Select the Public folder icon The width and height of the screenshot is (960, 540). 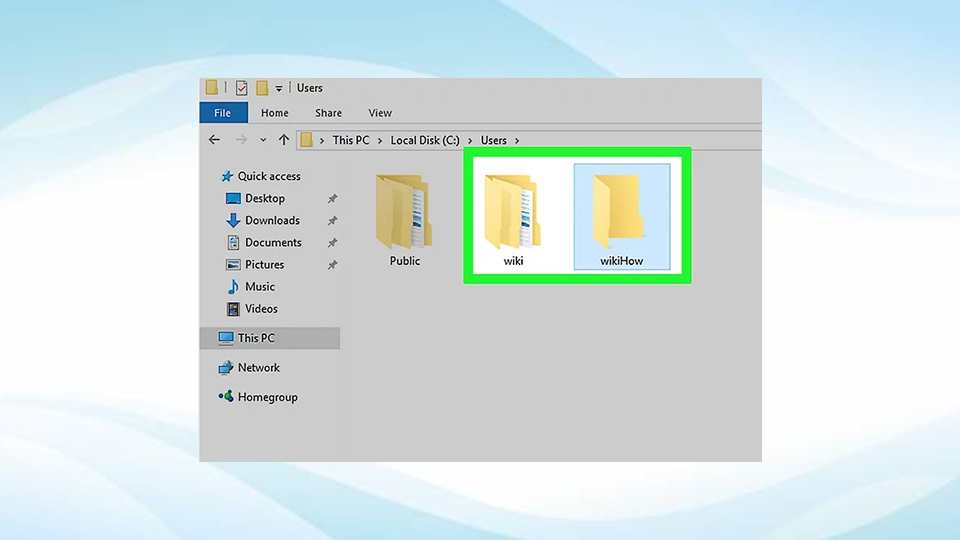[404, 214]
